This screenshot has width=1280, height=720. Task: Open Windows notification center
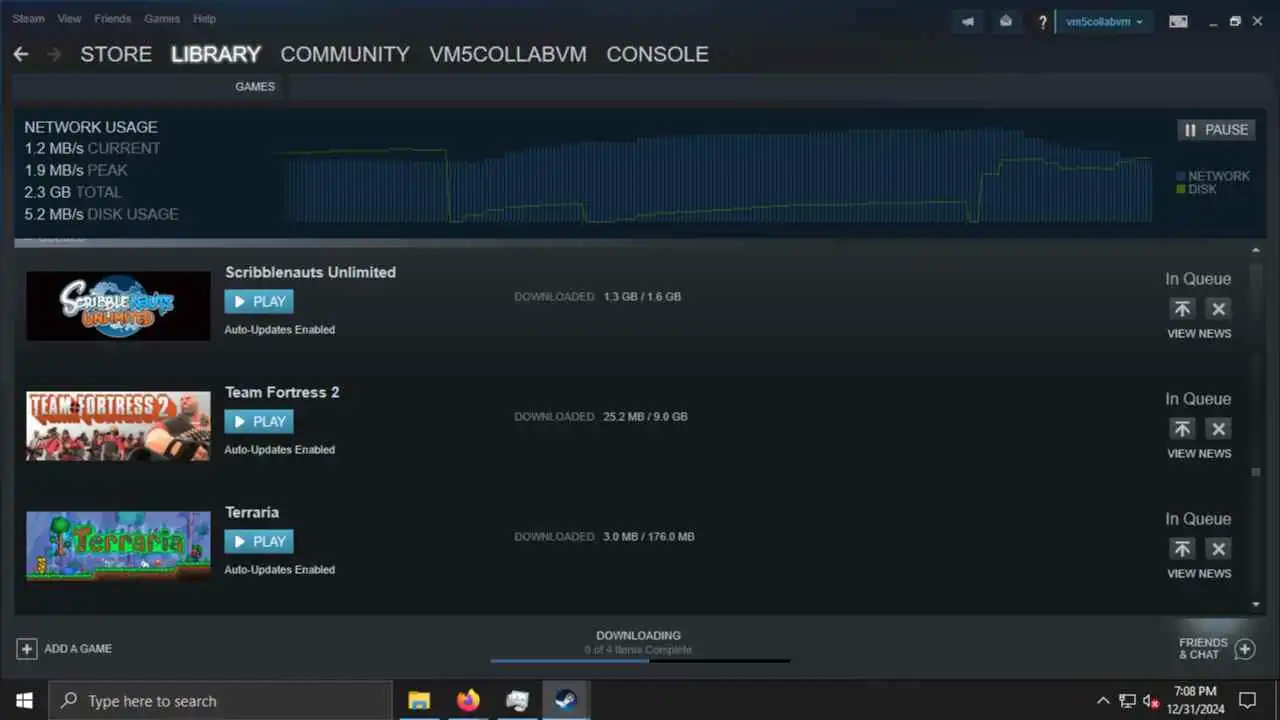point(1247,700)
